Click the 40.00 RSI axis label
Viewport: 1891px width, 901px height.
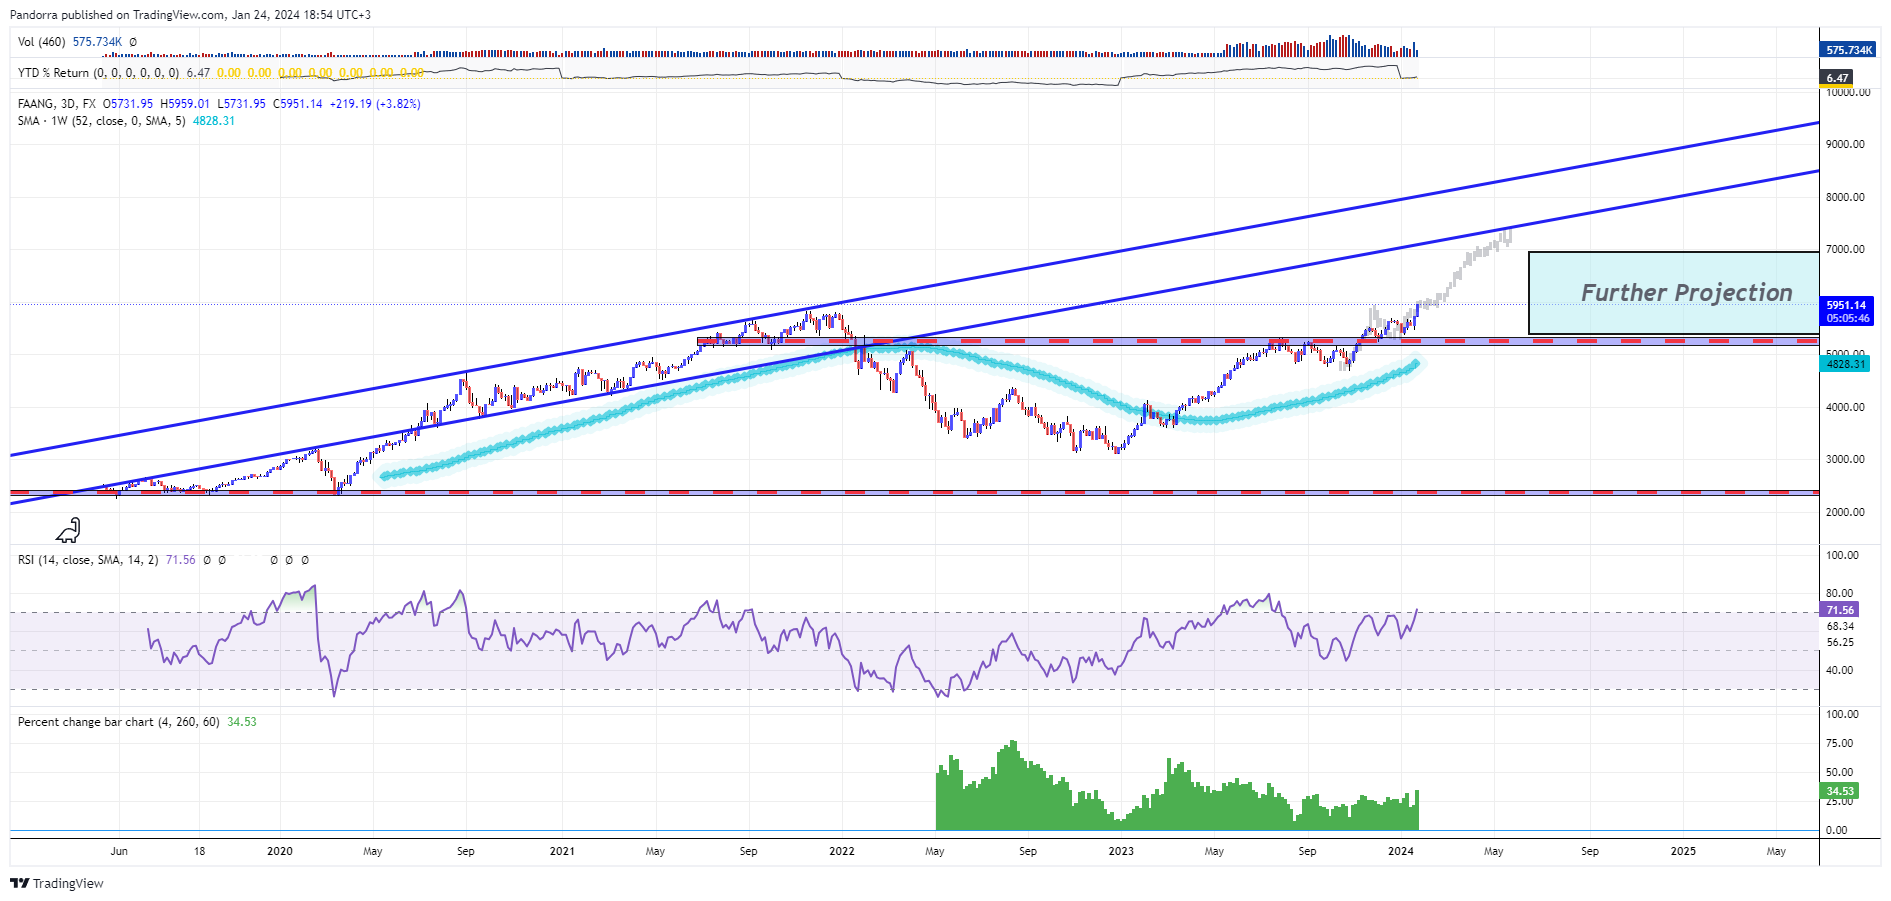point(1840,670)
